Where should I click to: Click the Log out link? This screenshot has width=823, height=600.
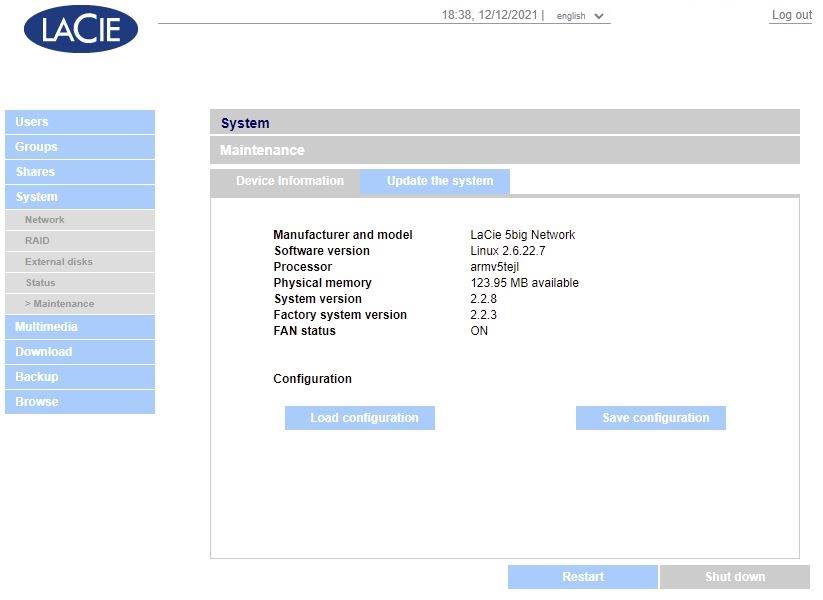792,15
